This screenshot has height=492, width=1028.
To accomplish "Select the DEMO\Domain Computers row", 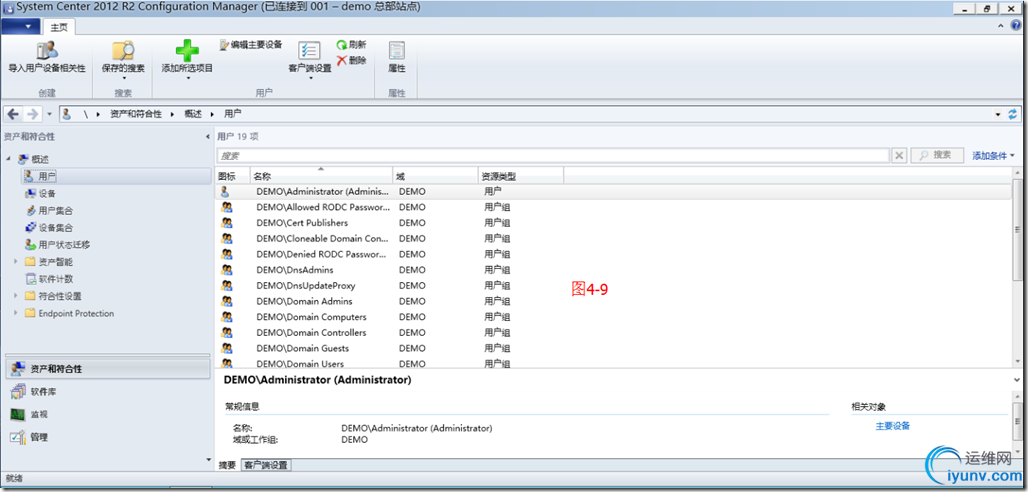I will [x=613, y=317].
